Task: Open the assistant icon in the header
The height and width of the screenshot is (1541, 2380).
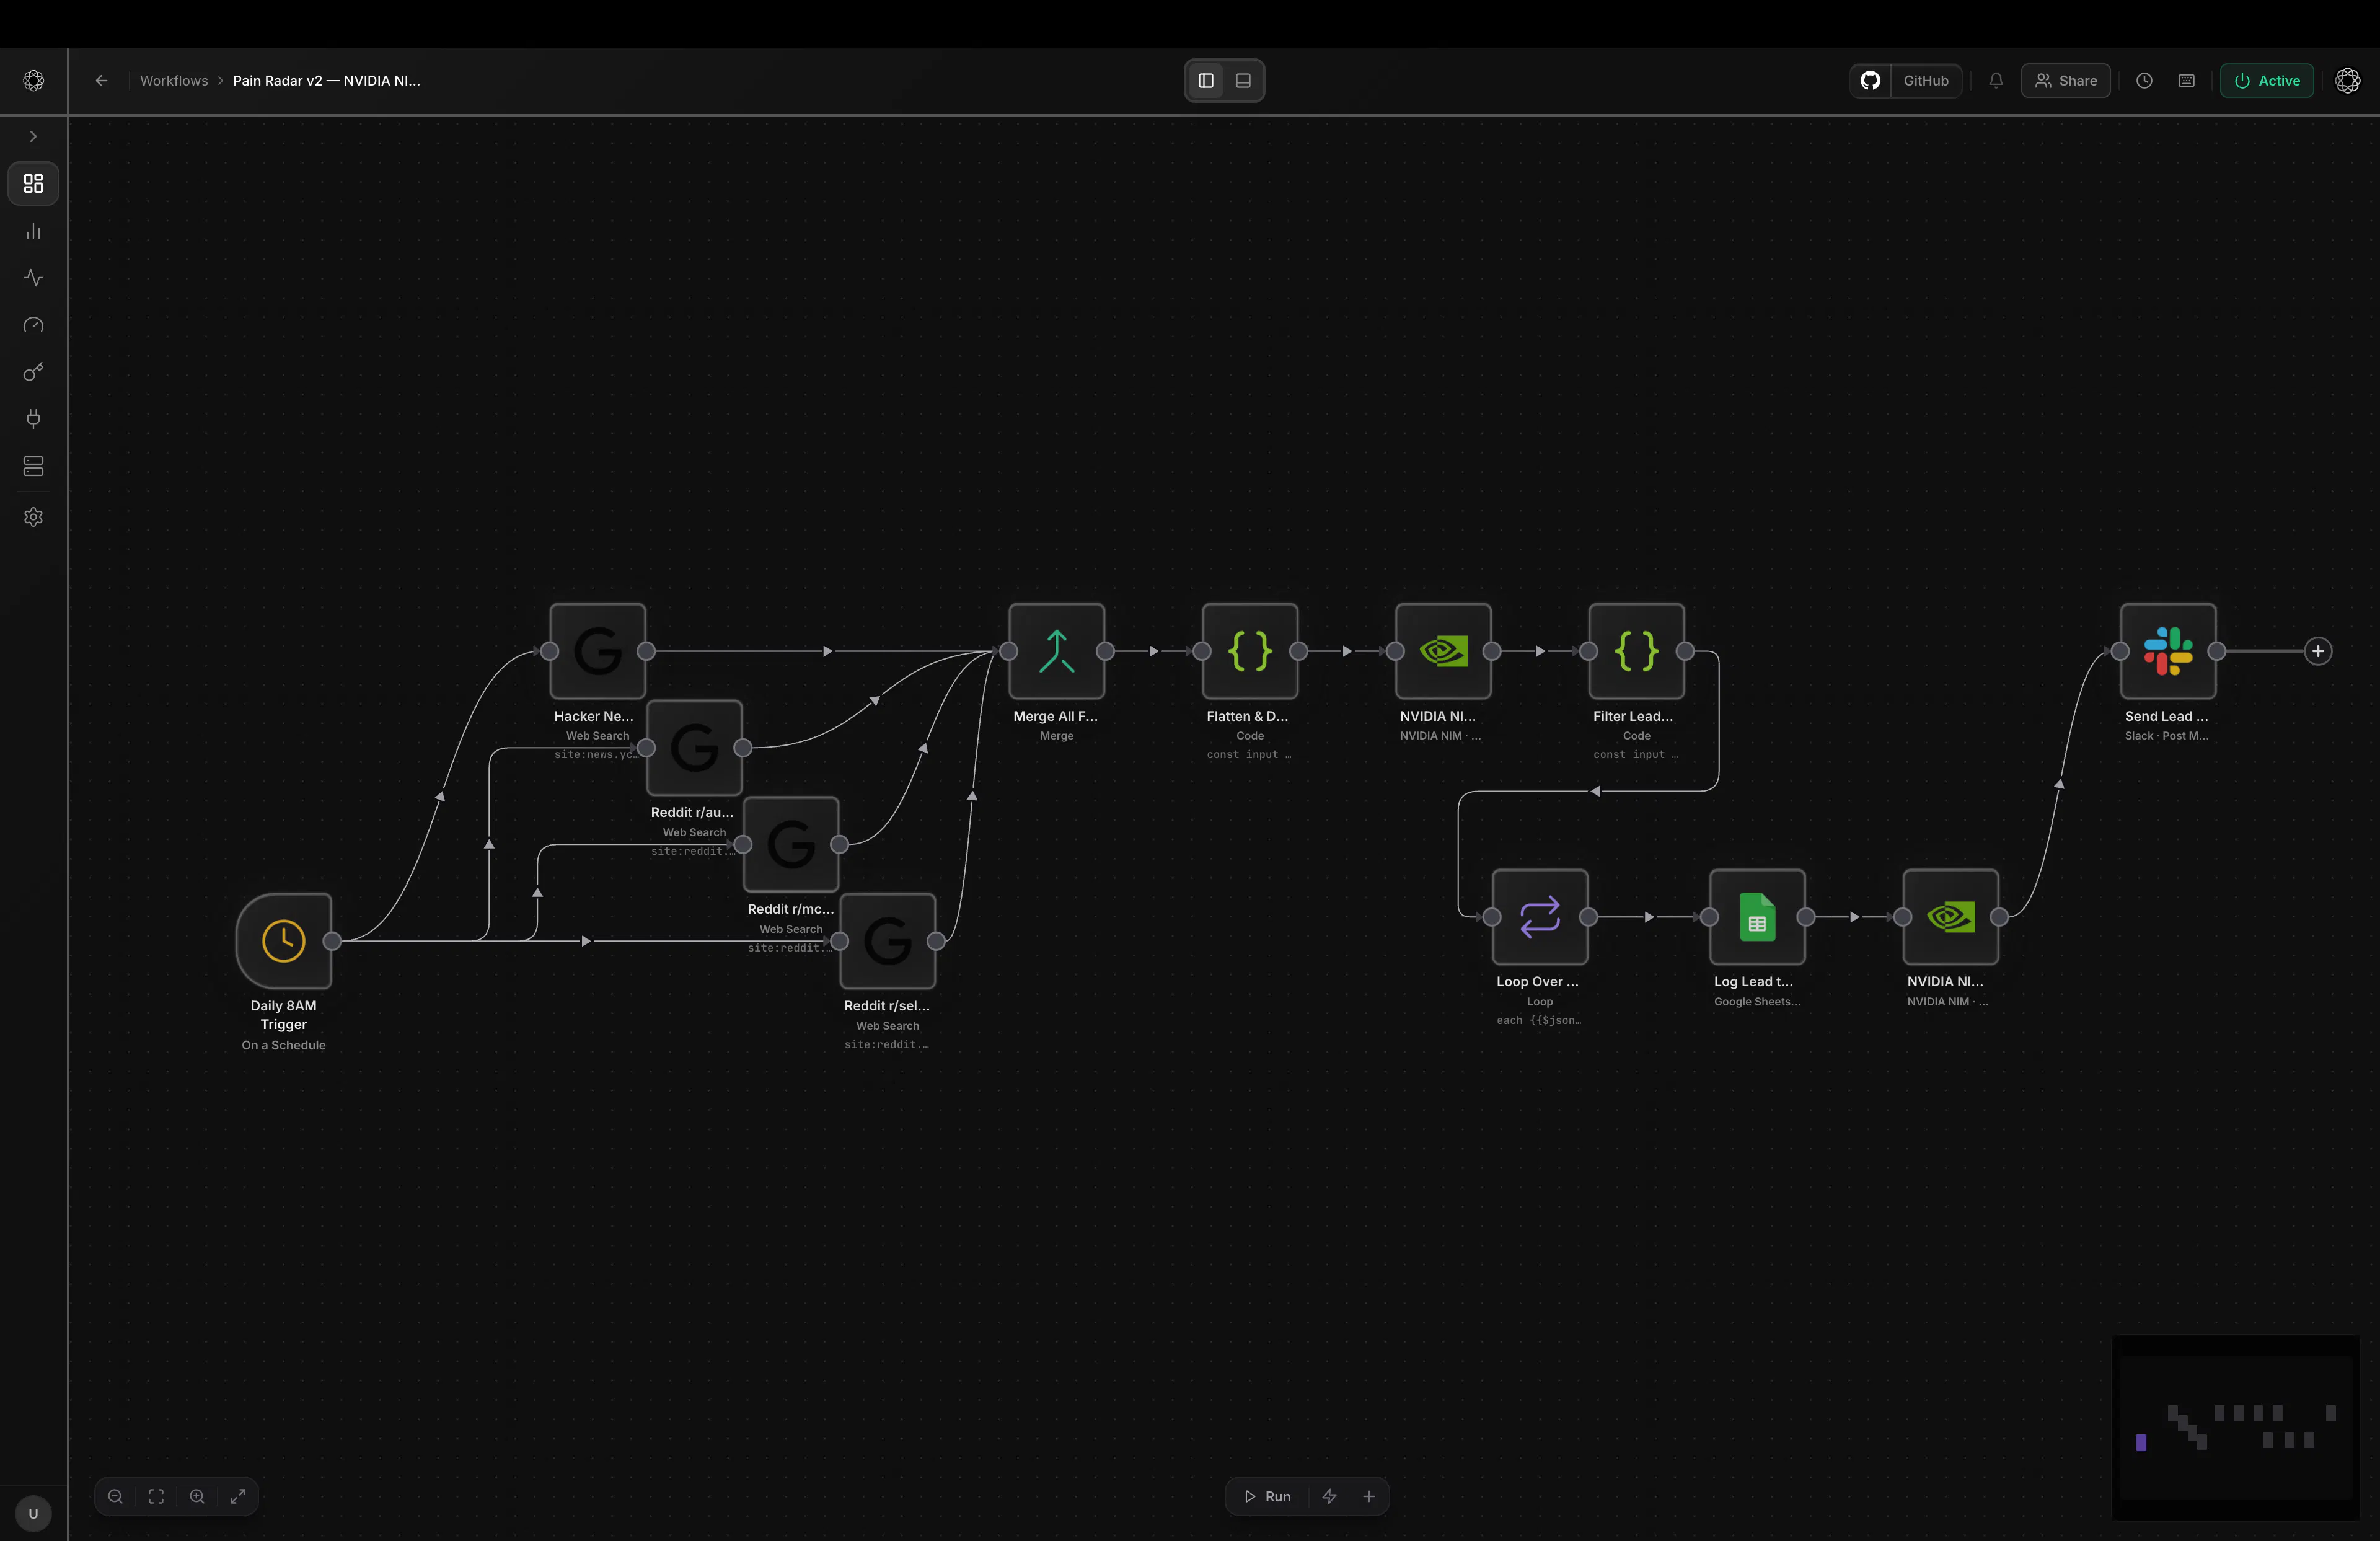Action: click(2348, 80)
